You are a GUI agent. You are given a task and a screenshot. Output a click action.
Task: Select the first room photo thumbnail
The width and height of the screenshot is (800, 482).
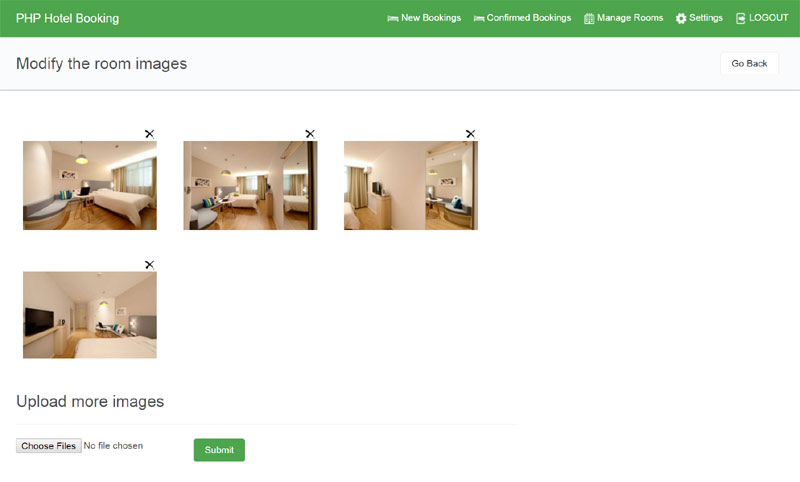pyautogui.click(x=90, y=185)
